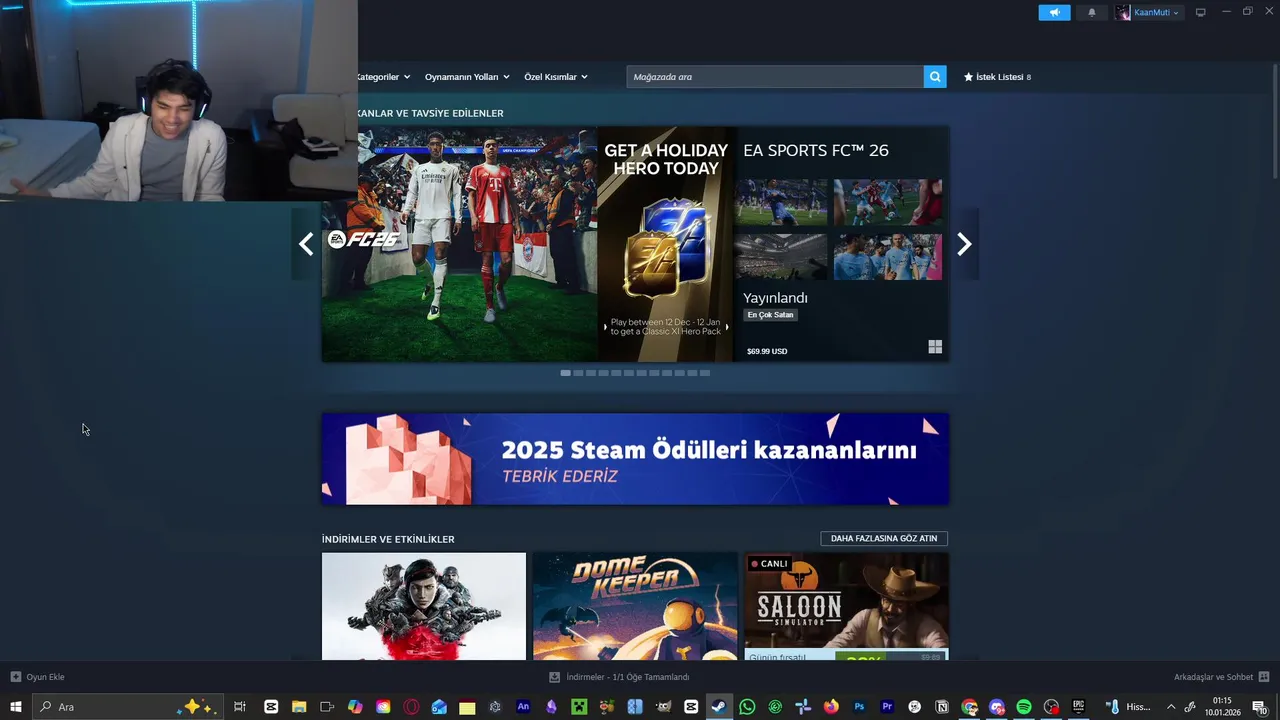The width and height of the screenshot is (1280, 720).
Task: Launch Opera browser from taskbar
Action: [411, 707]
